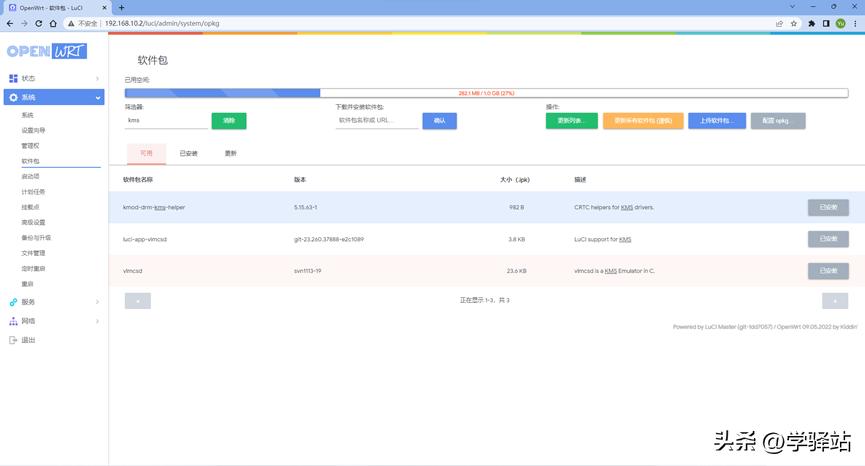Screen dimensions: 865x466
Task: Click the green 更新列表 button
Action: point(572,121)
